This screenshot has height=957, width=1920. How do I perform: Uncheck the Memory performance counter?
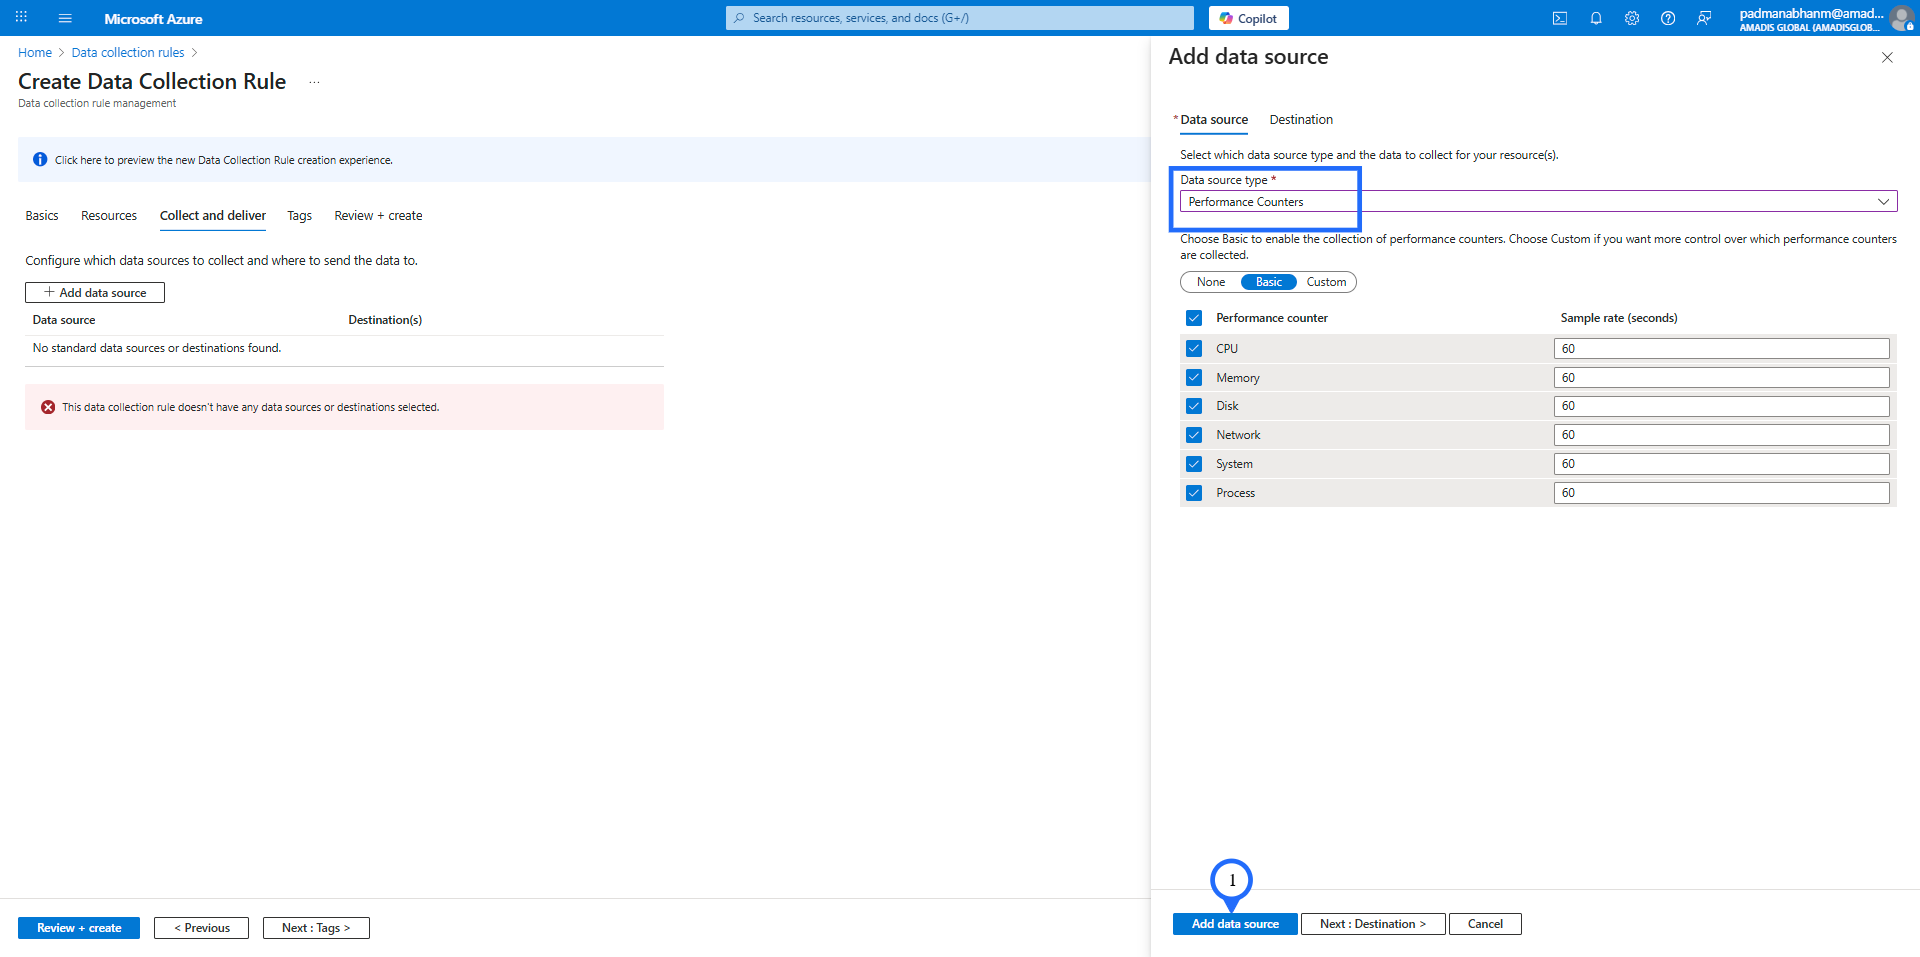click(1194, 378)
